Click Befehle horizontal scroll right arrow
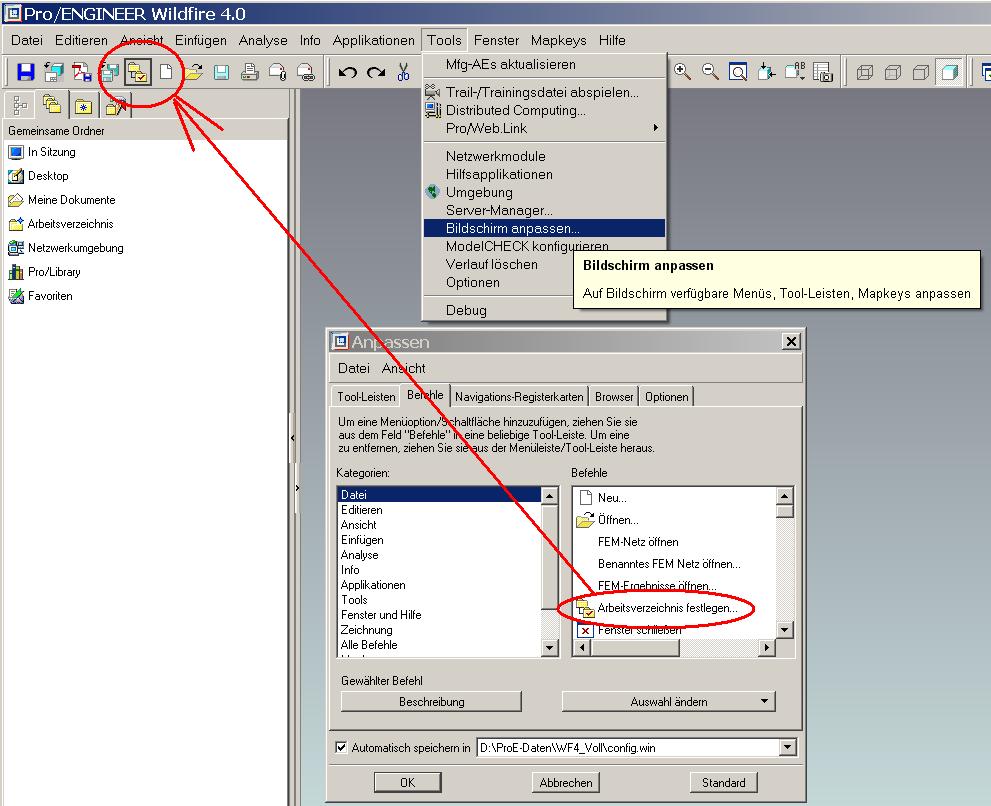 tap(767, 647)
